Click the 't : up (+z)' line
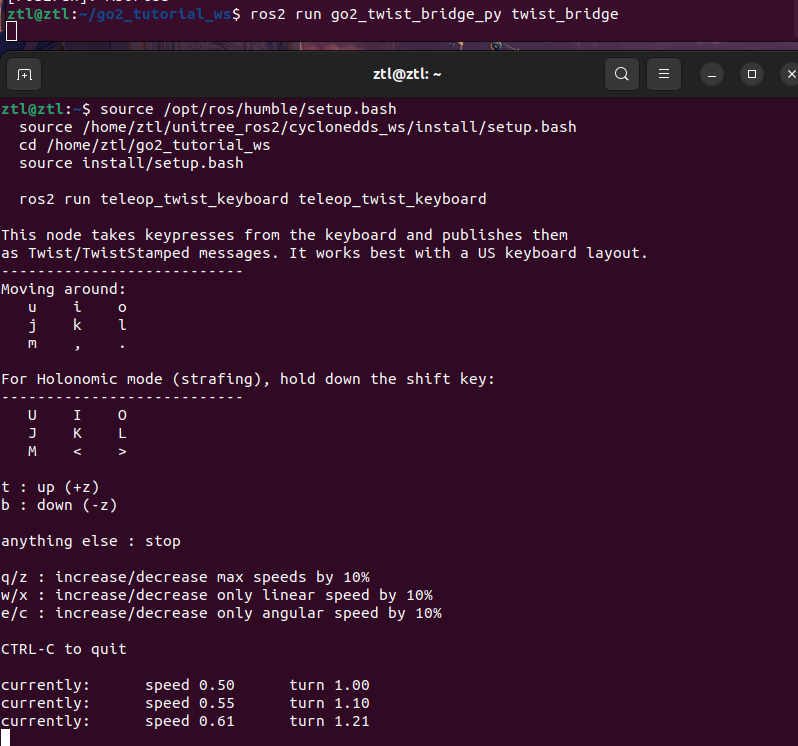 point(50,487)
